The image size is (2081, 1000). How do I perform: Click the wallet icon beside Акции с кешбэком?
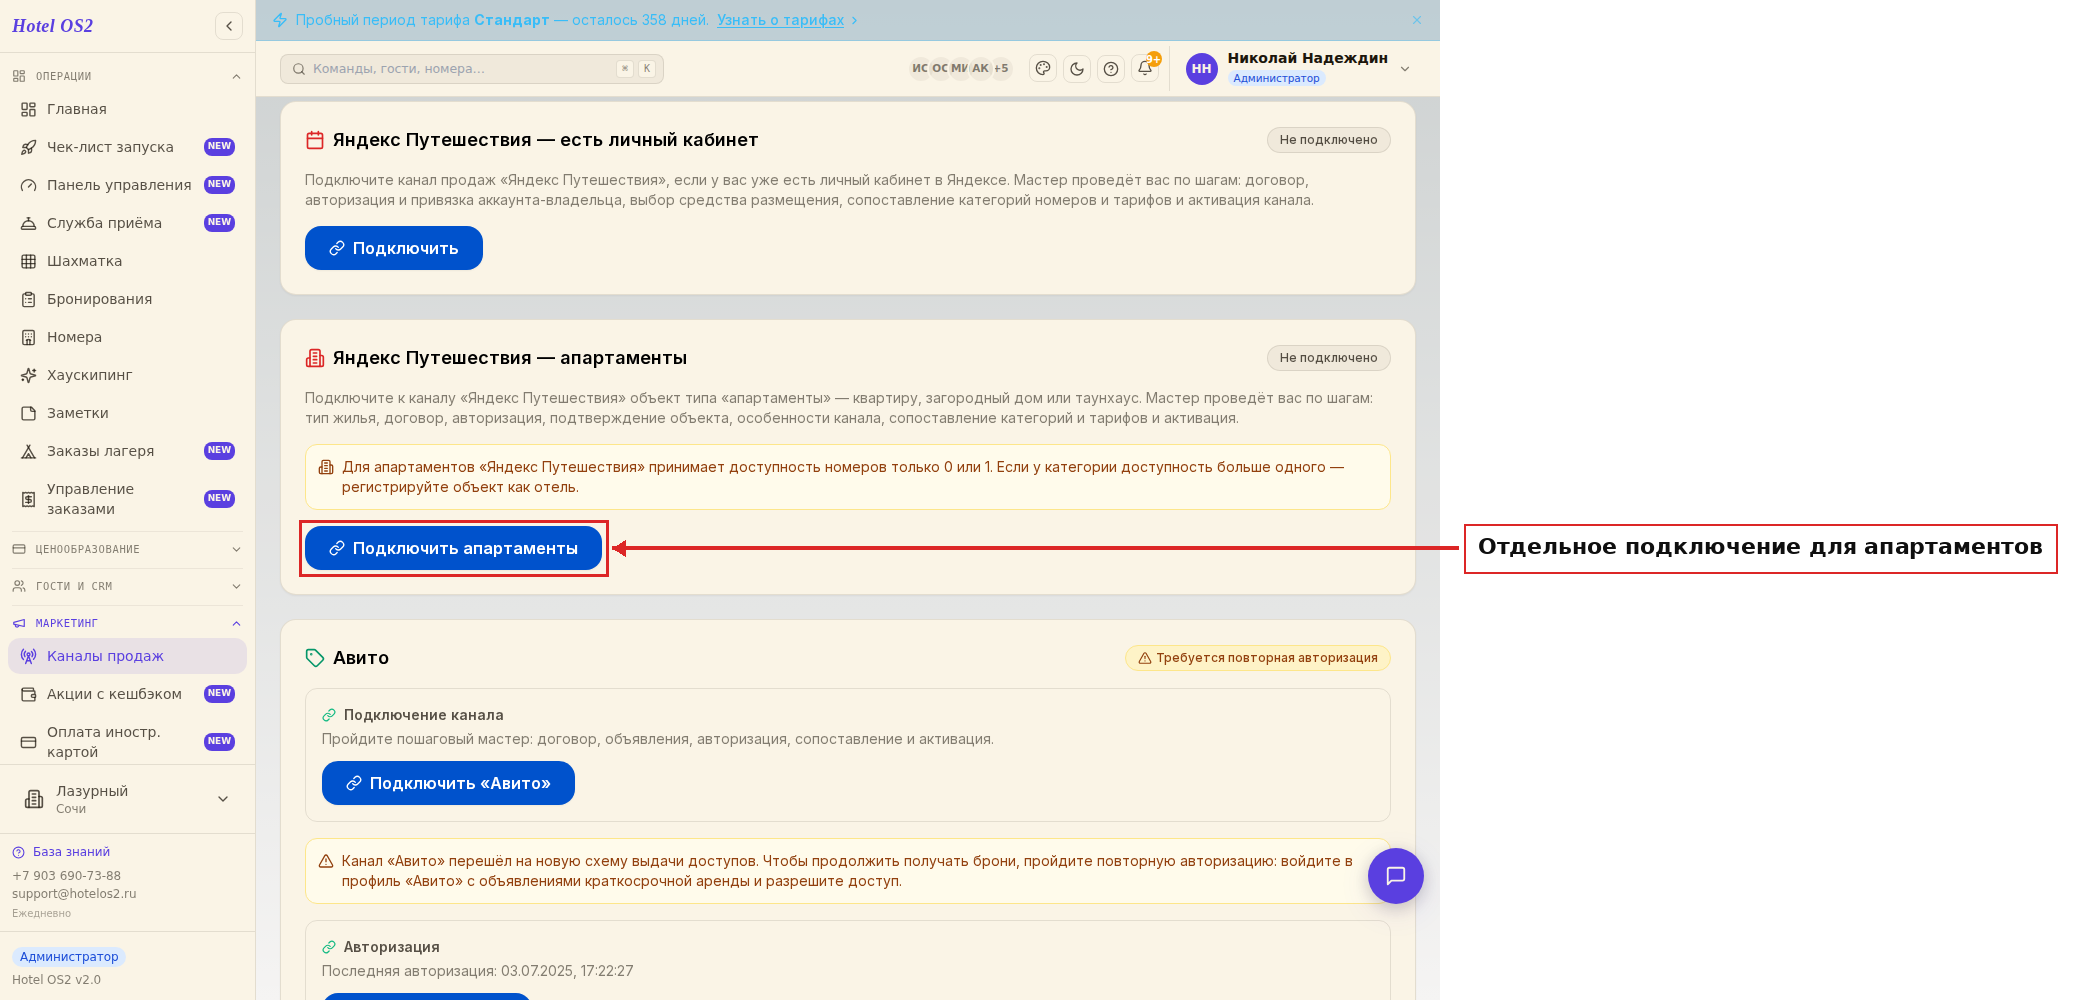(29, 694)
